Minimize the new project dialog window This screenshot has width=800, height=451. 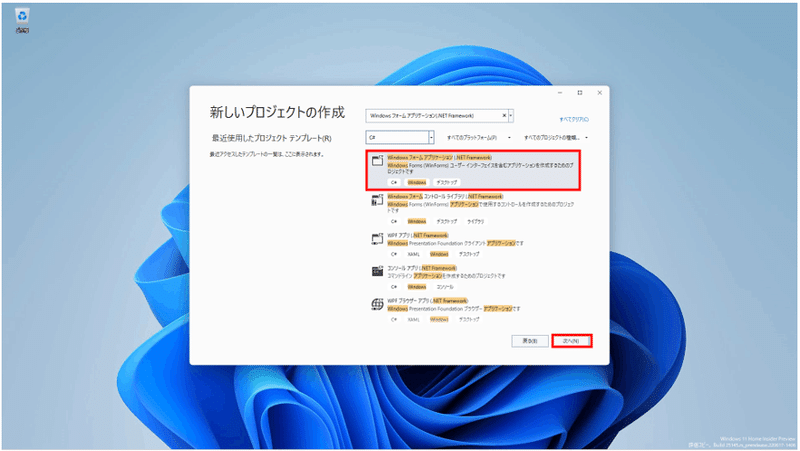[x=560, y=93]
